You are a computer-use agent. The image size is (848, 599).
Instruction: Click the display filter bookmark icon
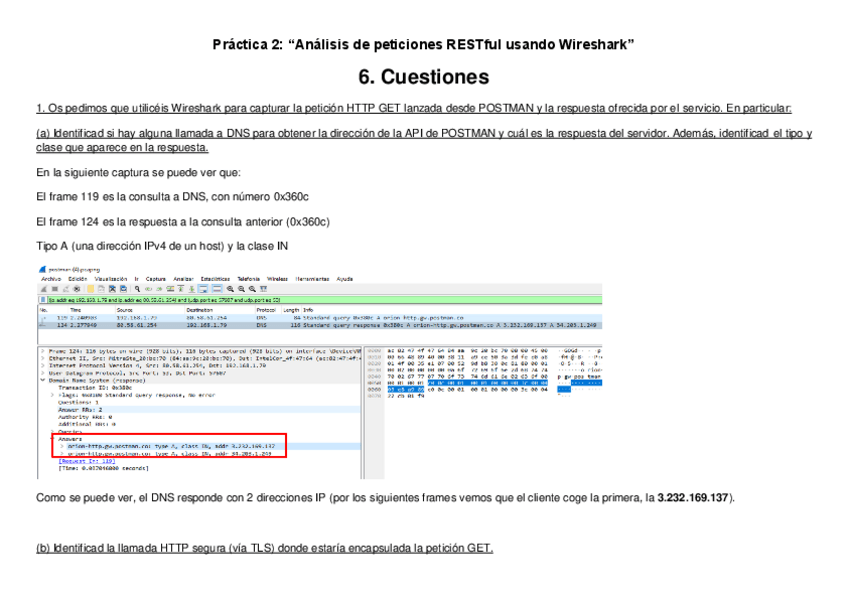[43, 300]
